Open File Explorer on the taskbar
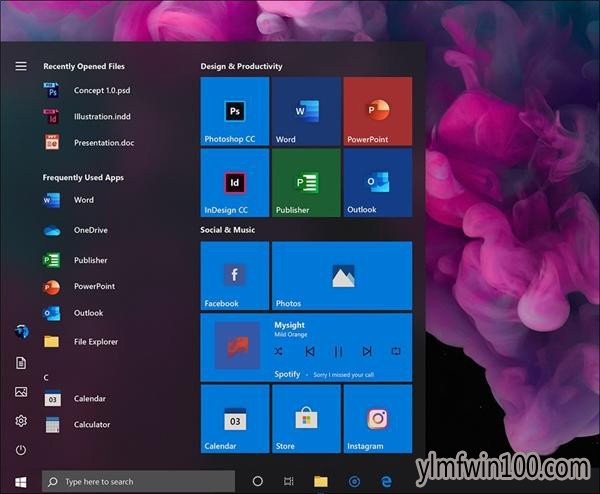 click(321, 481)
